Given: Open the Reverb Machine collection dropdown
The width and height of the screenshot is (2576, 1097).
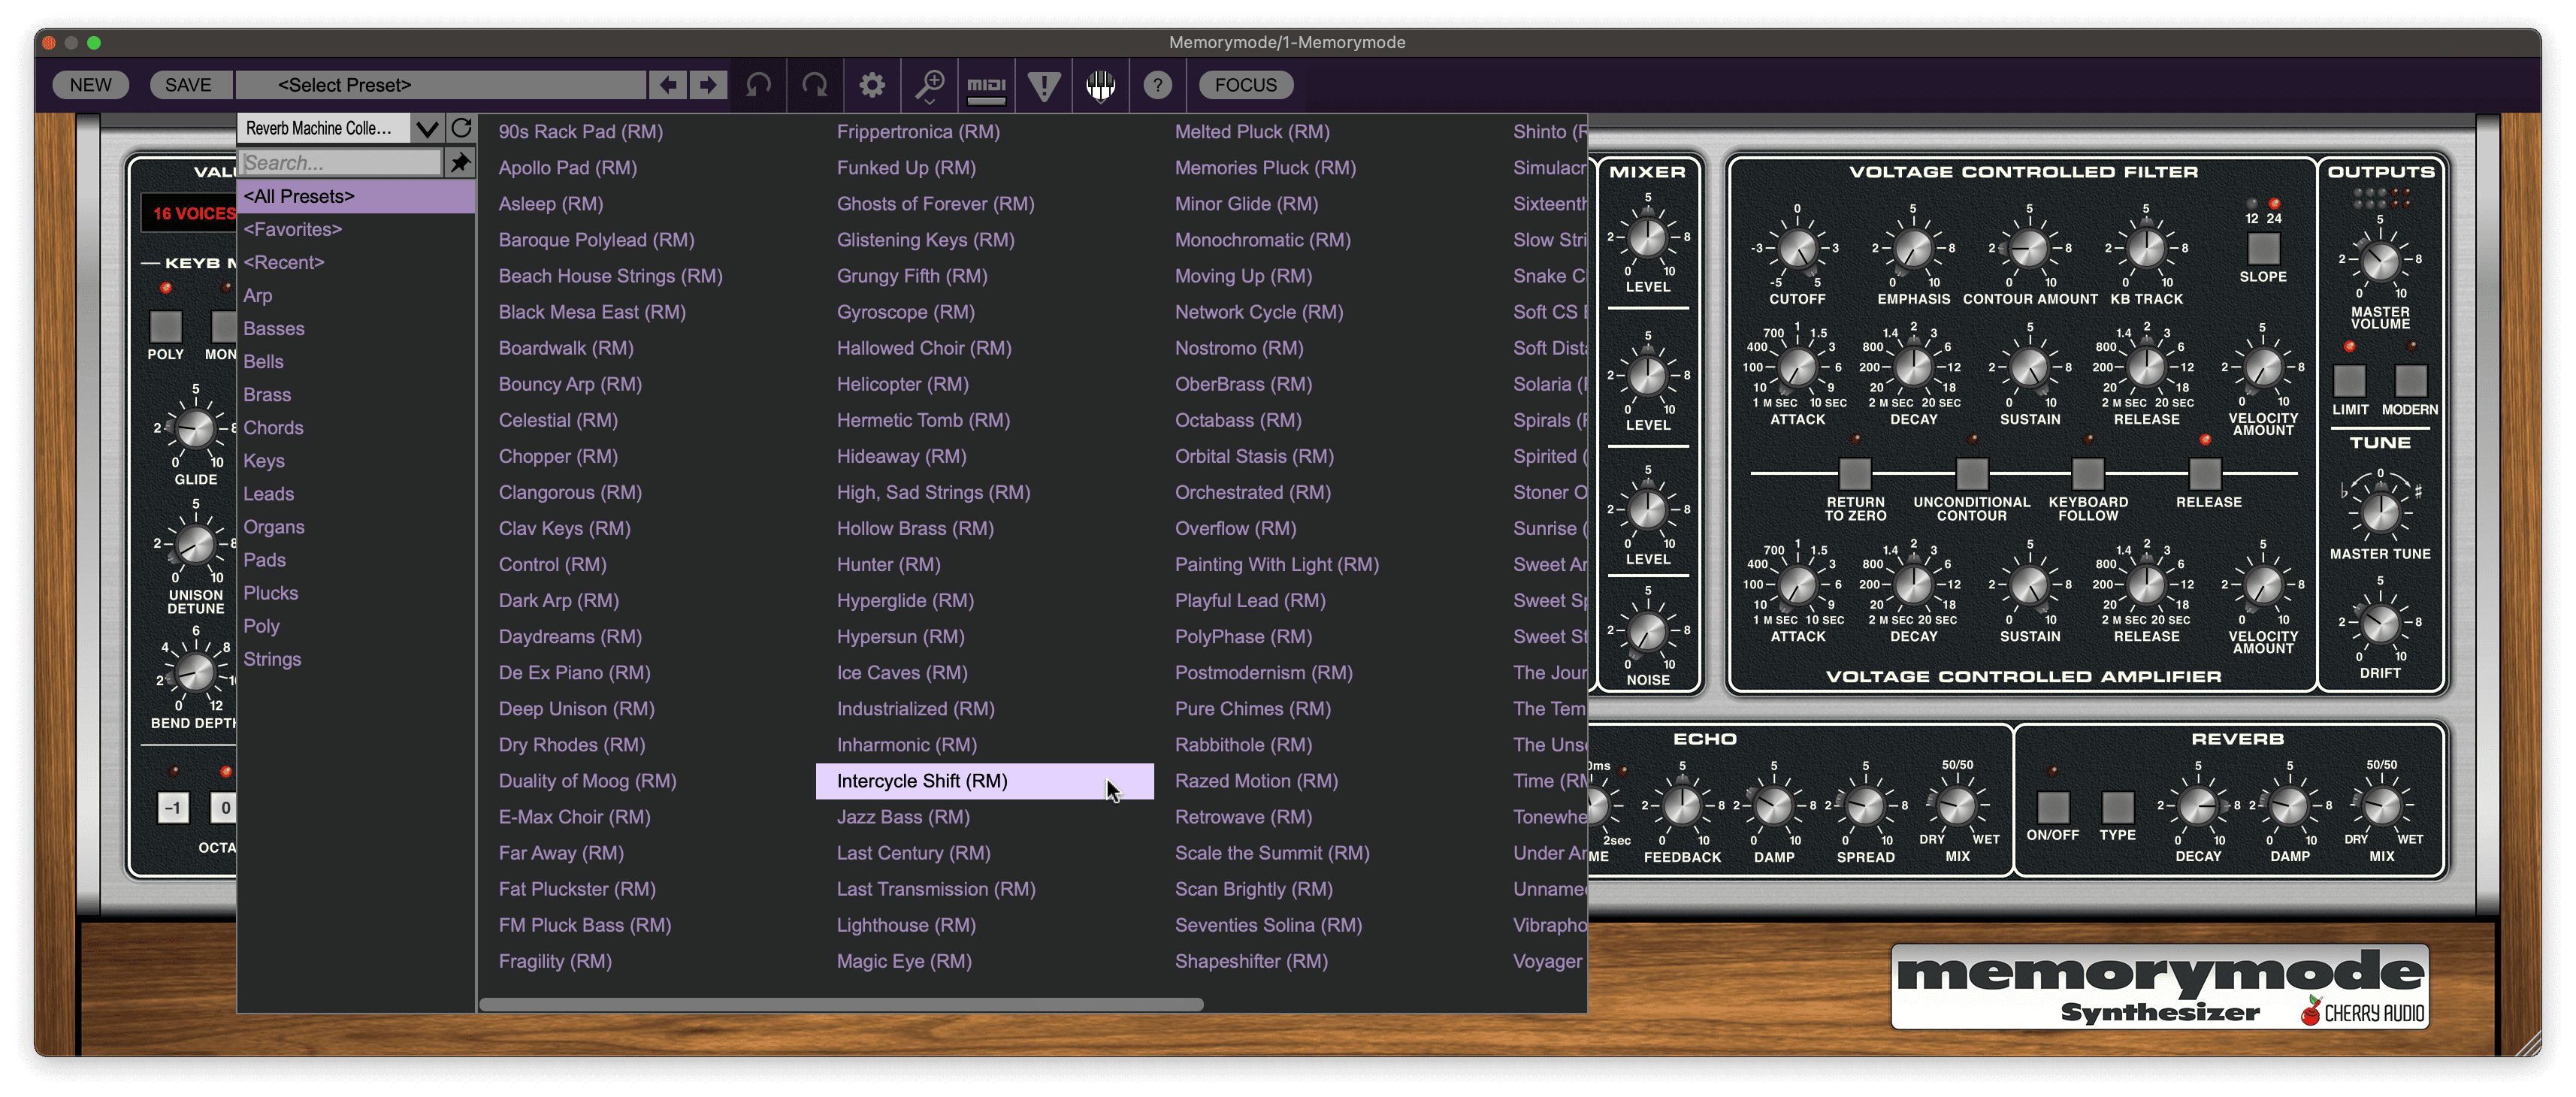Looking at the screenshot, I should coord(427,128).
